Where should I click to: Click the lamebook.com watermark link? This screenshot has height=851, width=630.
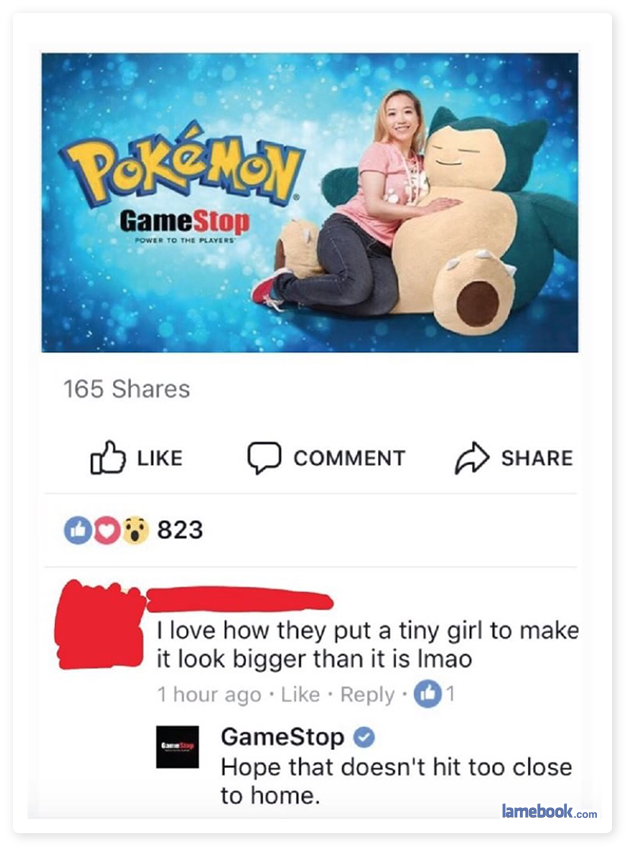(x=549, y=811)
